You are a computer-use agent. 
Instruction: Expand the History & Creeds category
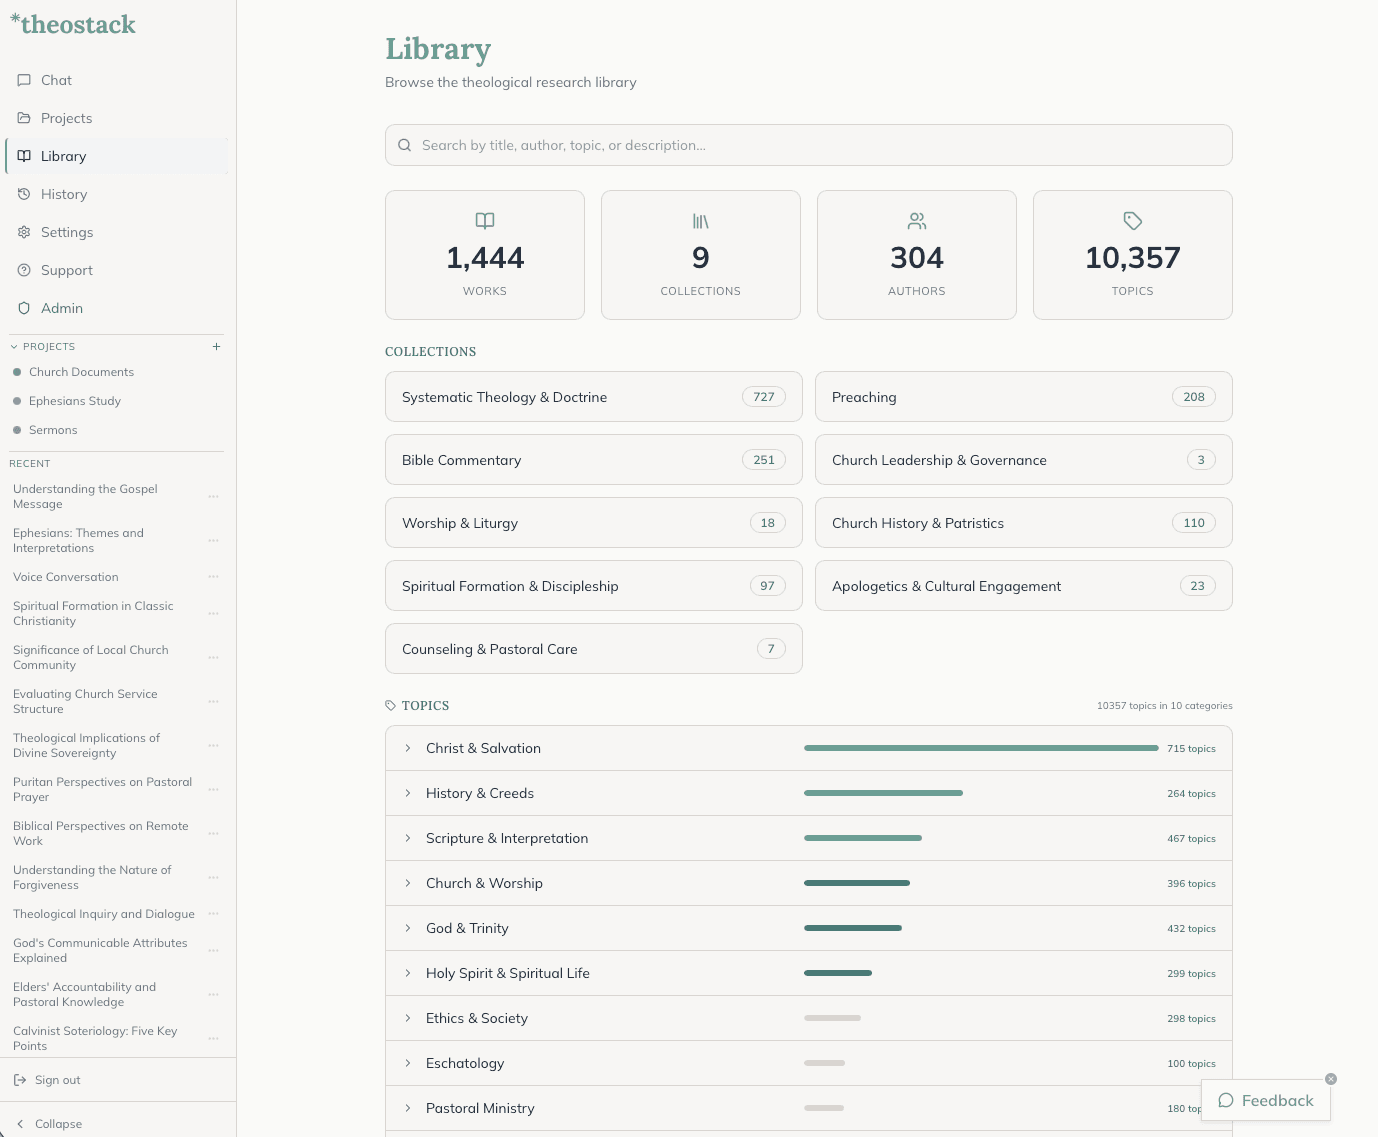(408, 793)
